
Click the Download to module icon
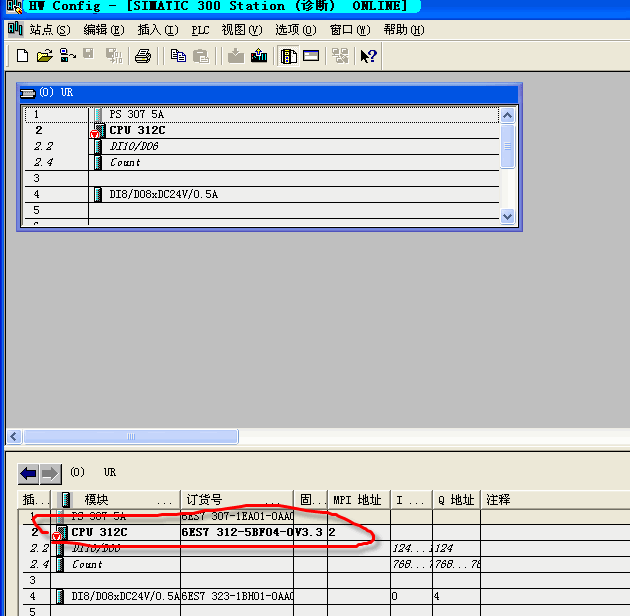236,56
